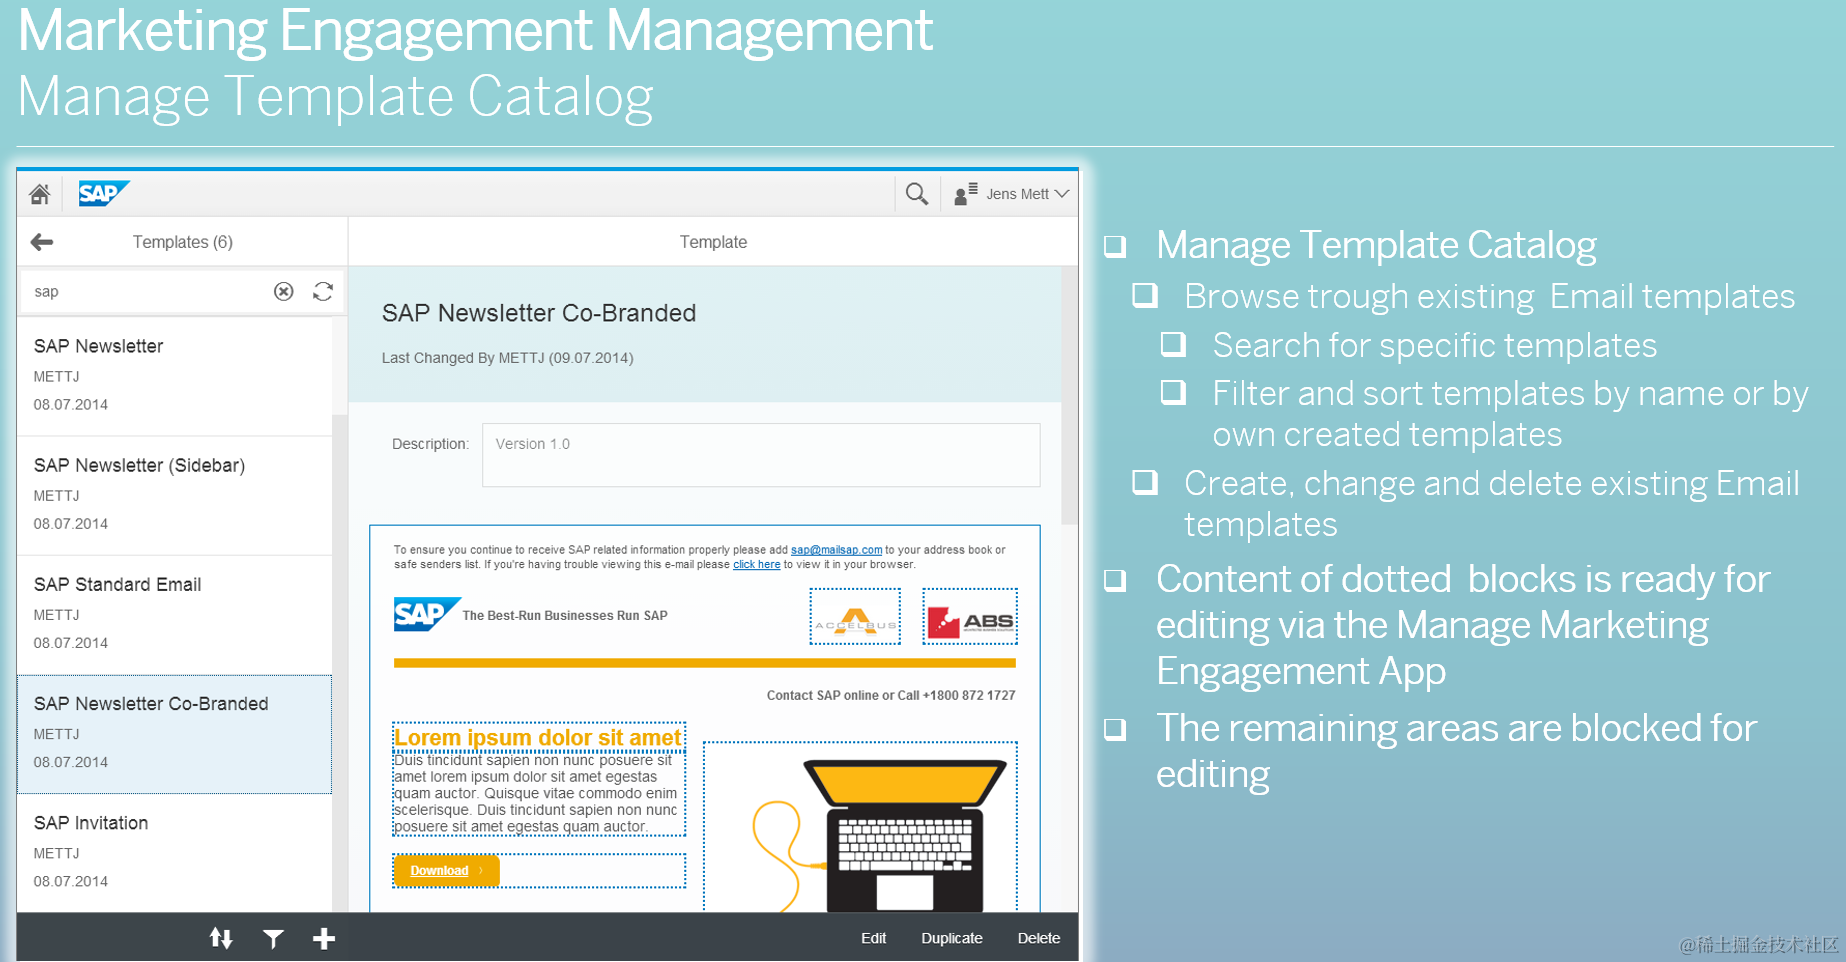Click the Edit button

[873, 938]
